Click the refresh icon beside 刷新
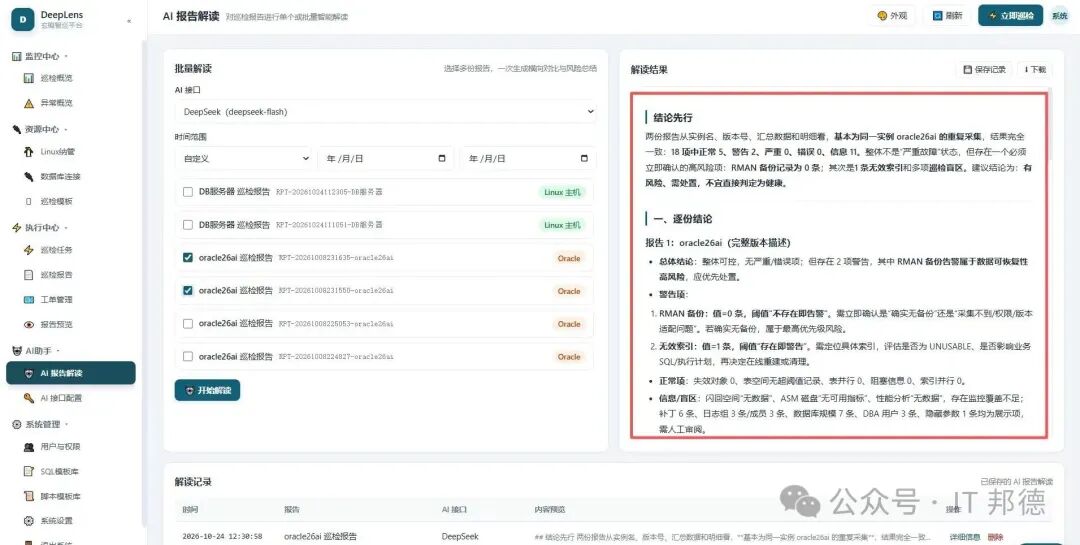Image resolution: width=1080 pixels, height=545 pixels. pyautogui.click(x=937, y=15)
